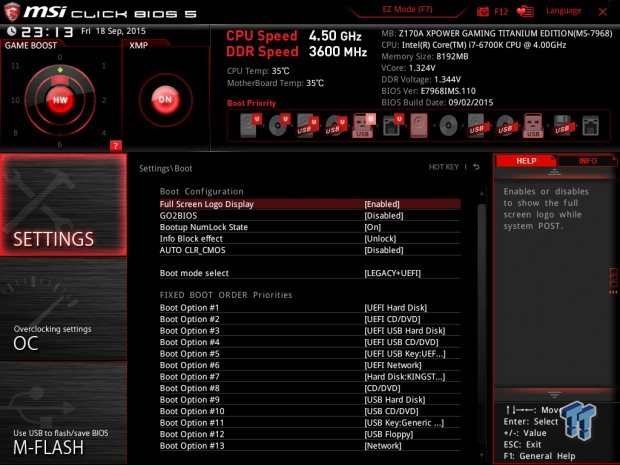Select the UEFI network boot priority icon
Image resolution: width=620 pixels, height=465 pixels.
(x=393, y=125)
